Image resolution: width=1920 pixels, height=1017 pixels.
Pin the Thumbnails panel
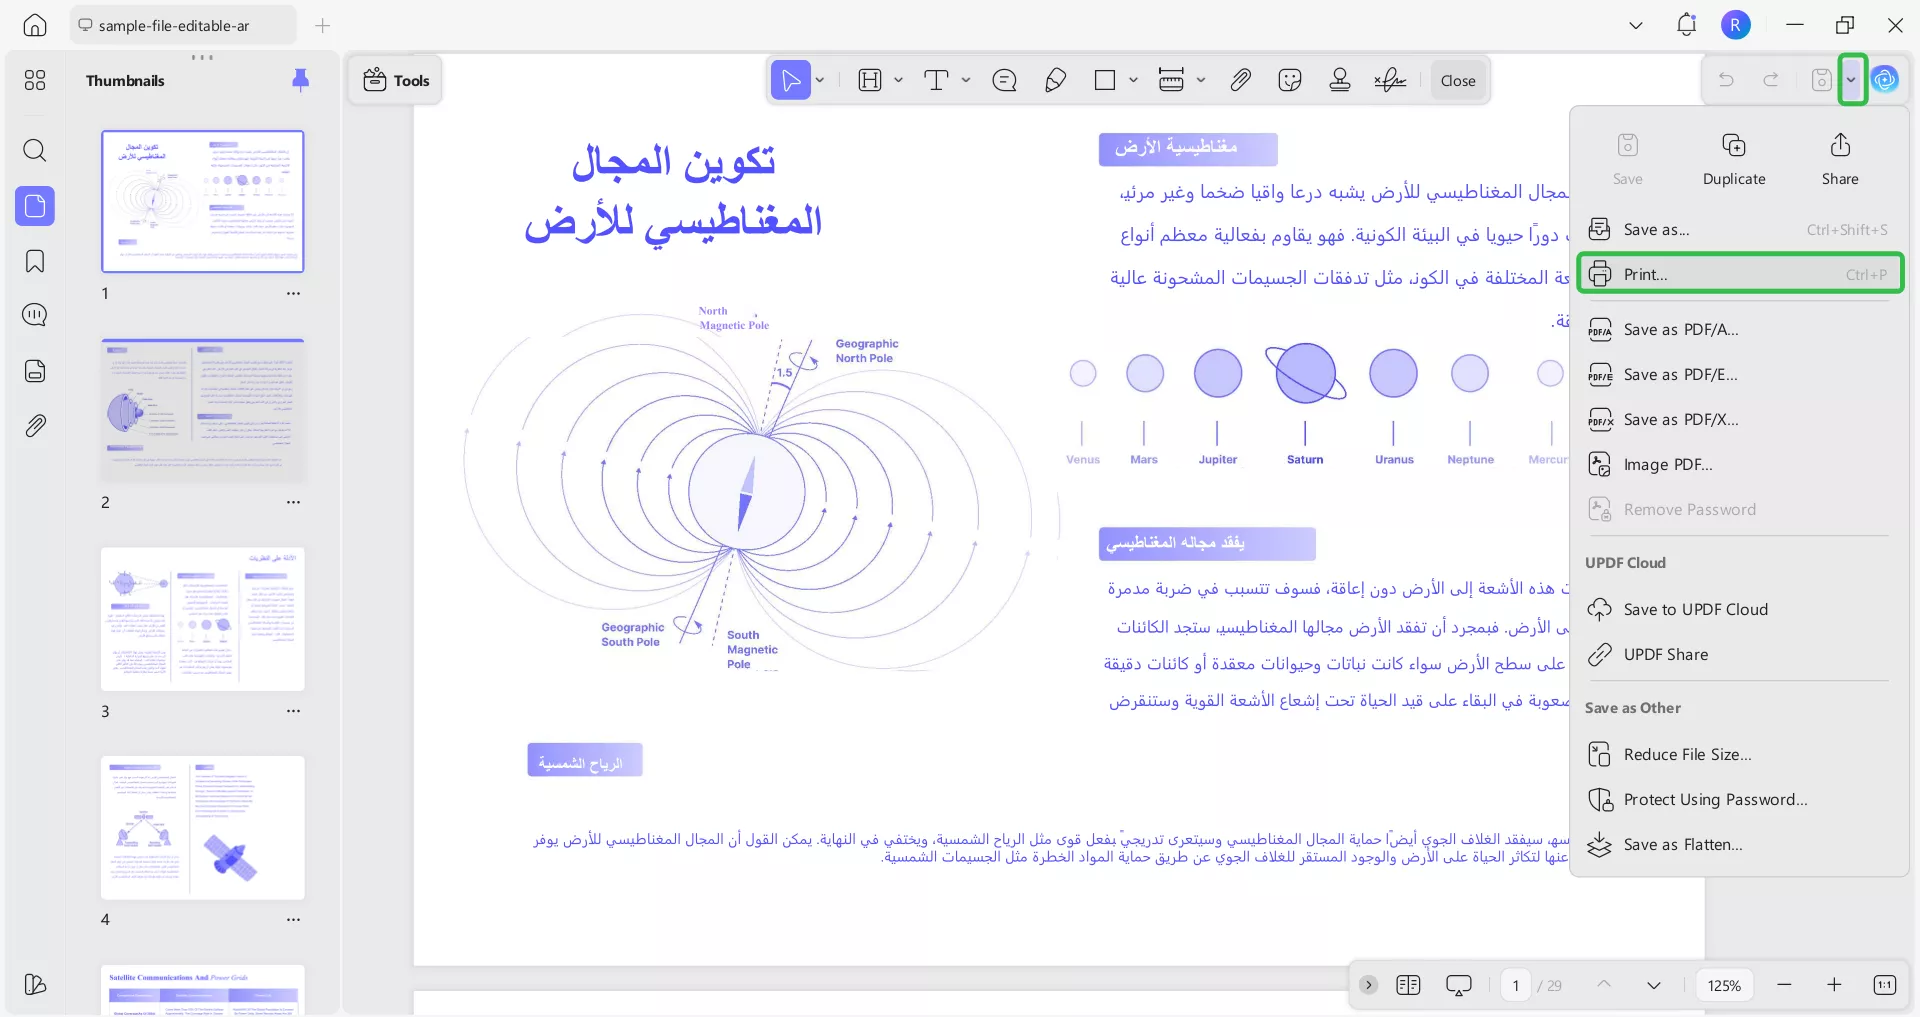[x=301, y=80]
